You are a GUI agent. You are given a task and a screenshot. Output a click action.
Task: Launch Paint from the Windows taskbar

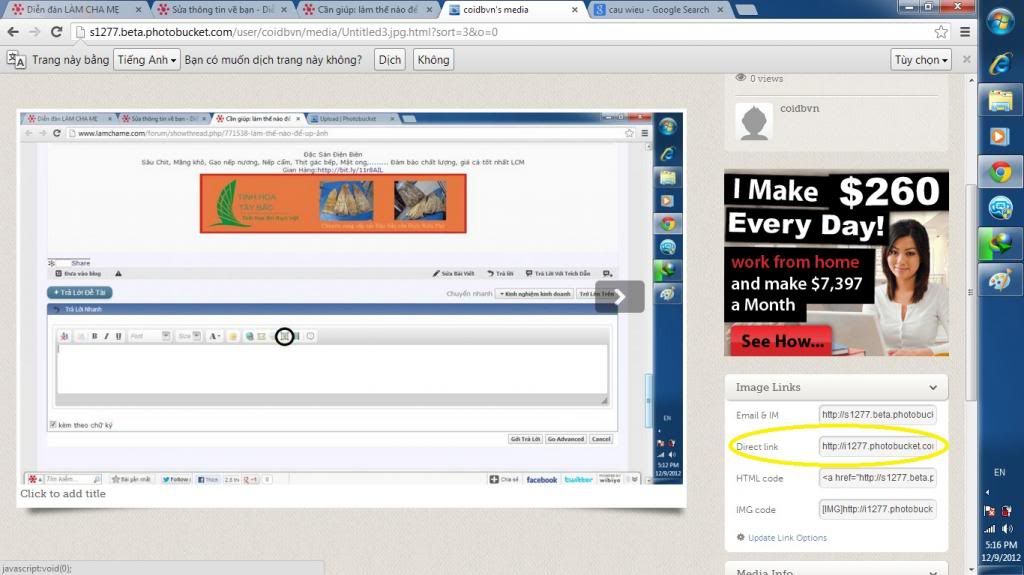[999, 280]
